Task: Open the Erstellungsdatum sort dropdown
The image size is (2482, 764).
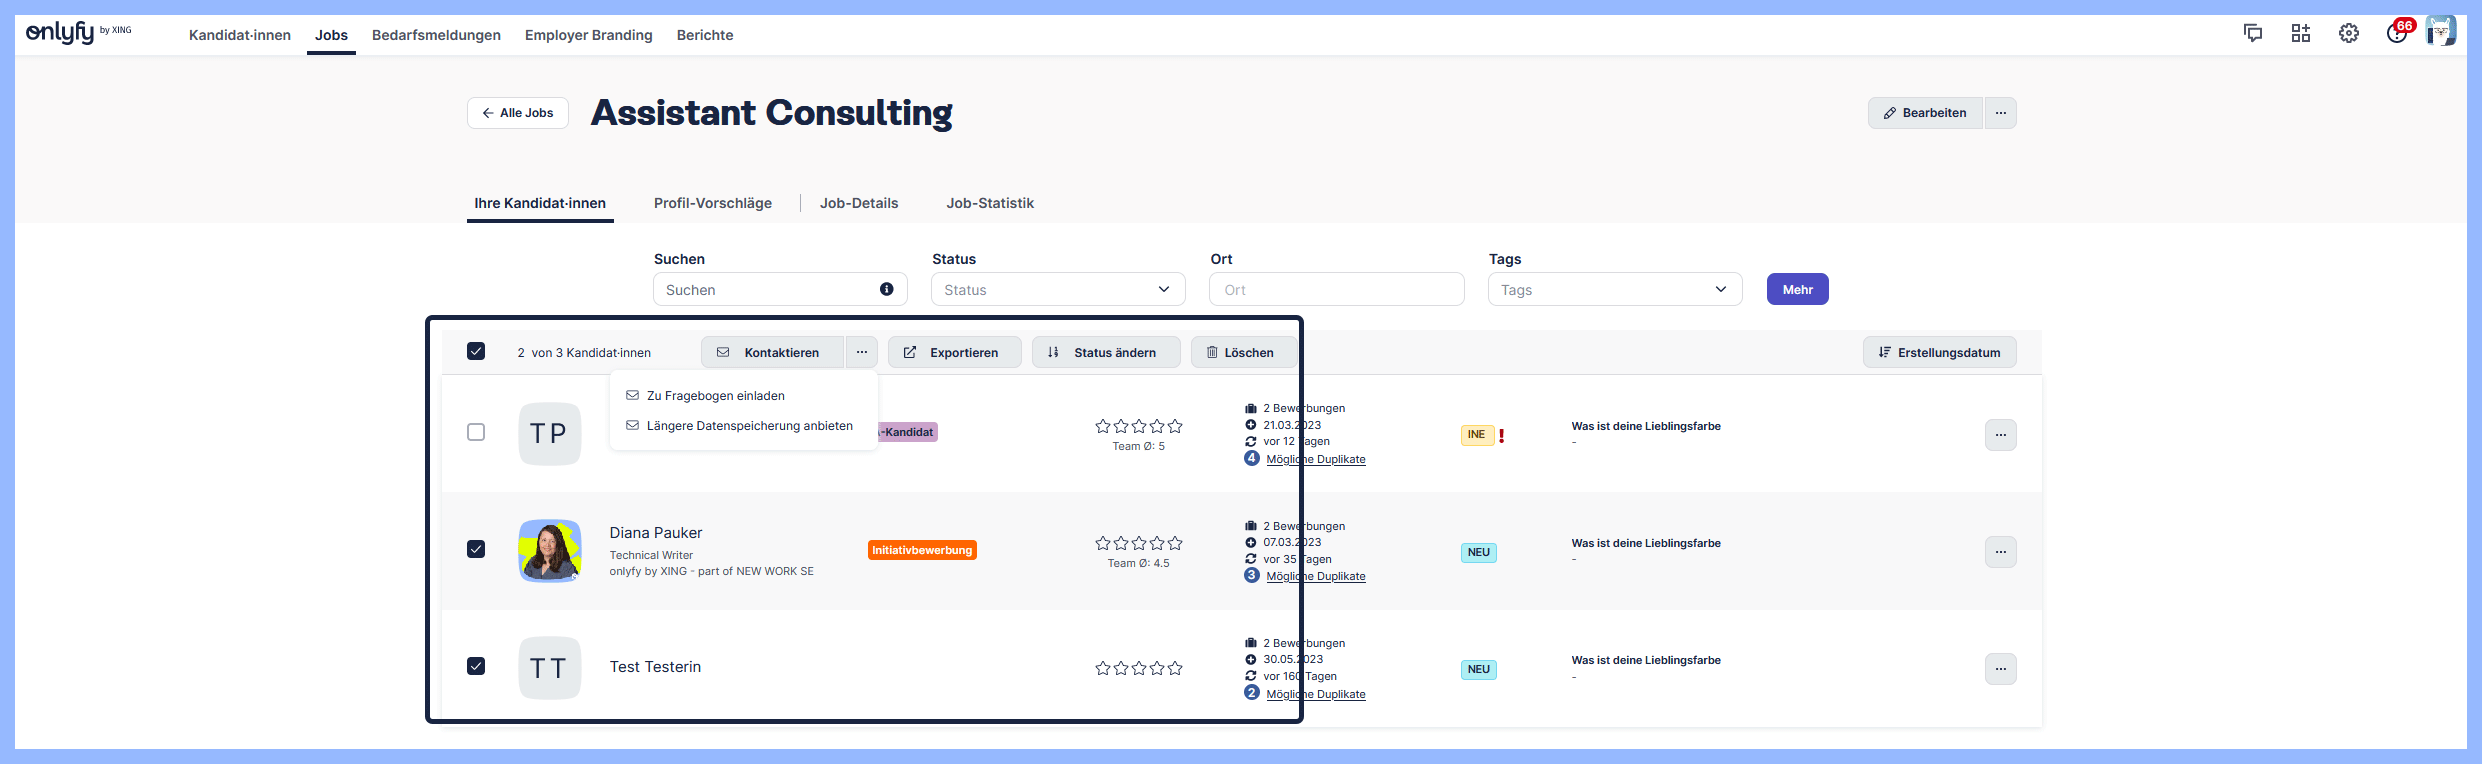Action: 1938,352
